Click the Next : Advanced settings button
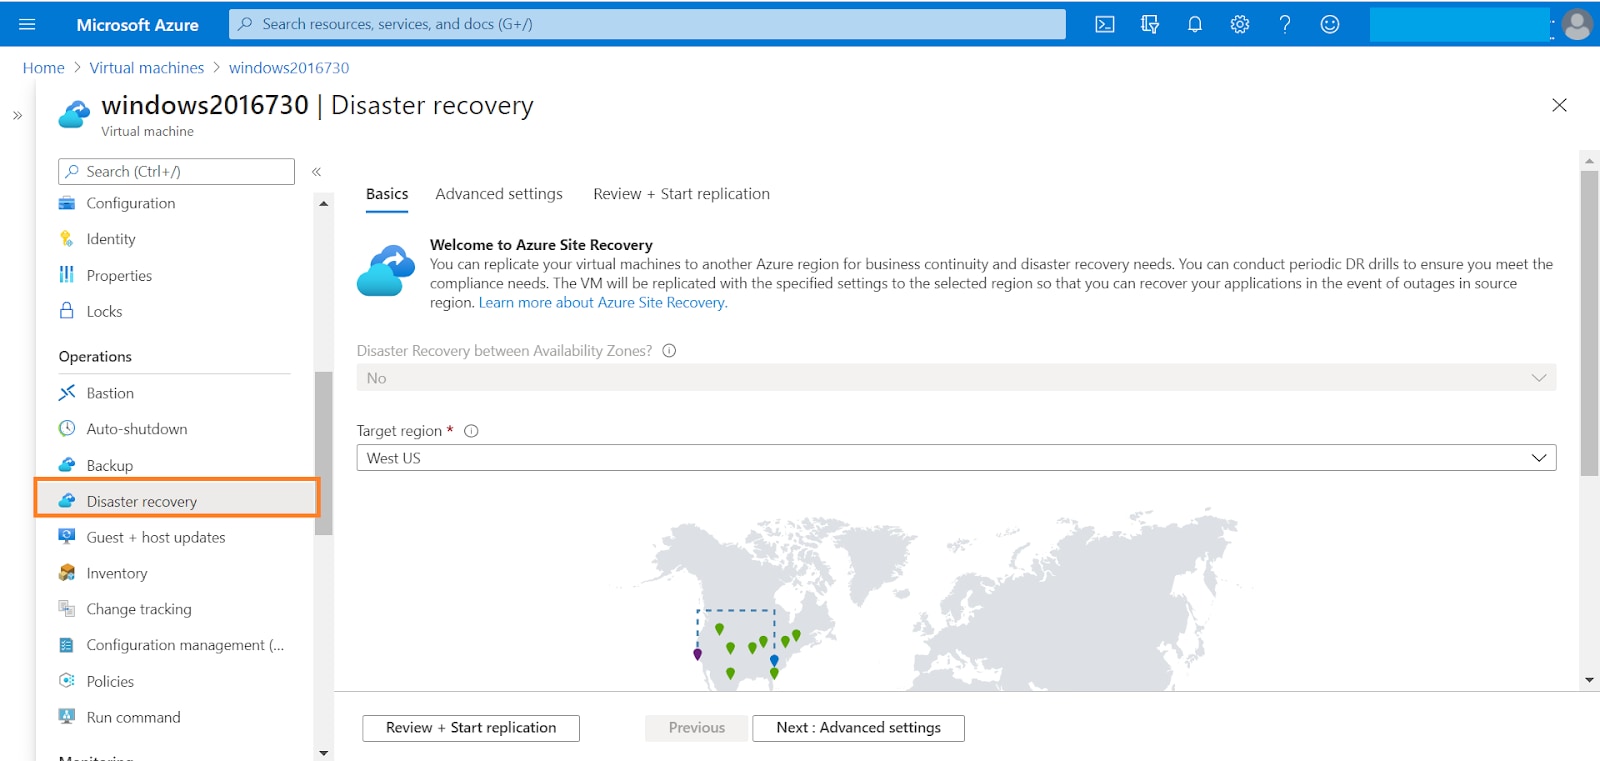The width and height of the screenshot is (1600, 761). click(x=857, y=728)
